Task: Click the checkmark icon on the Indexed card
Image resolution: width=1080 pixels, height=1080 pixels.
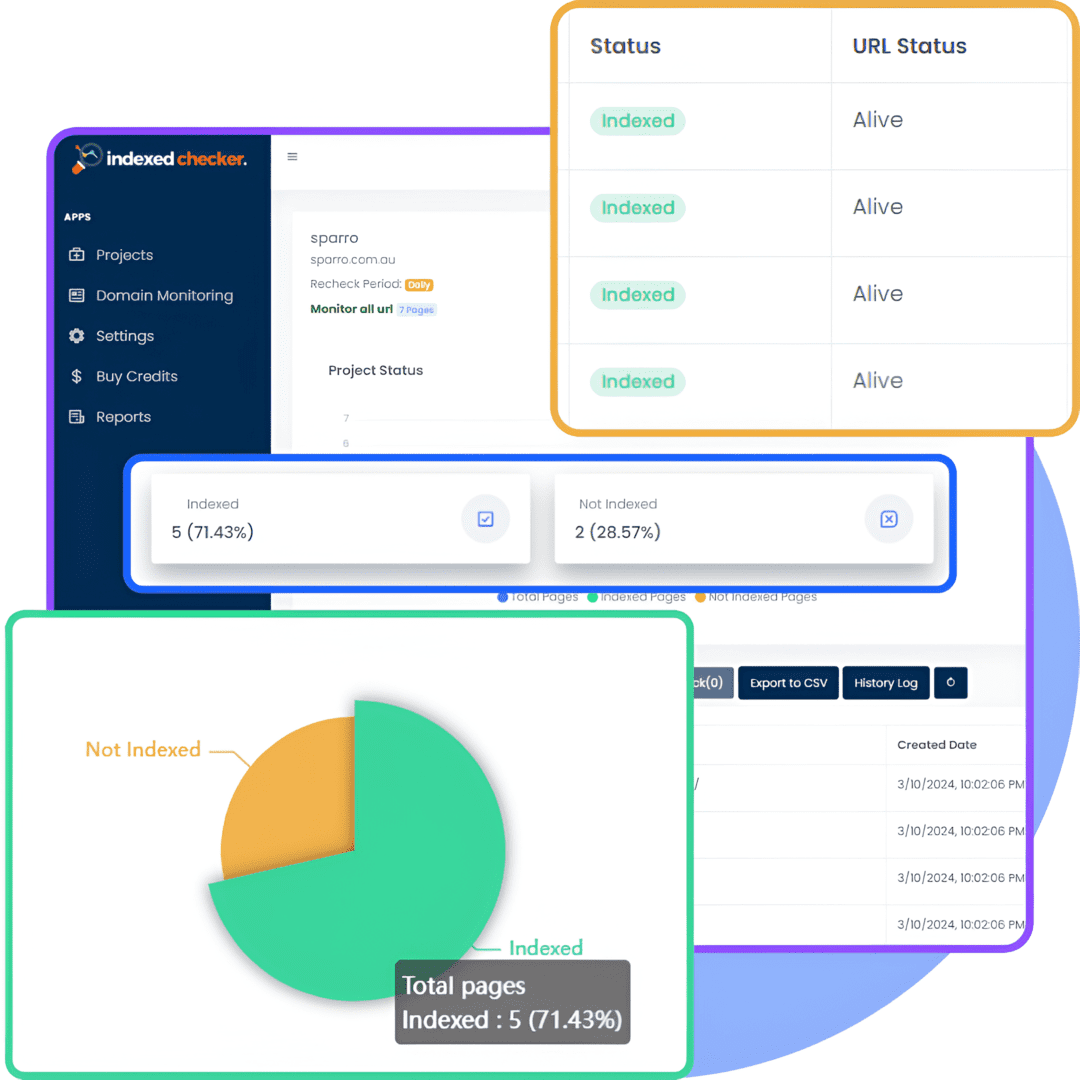Action: (x=486, y=518)
